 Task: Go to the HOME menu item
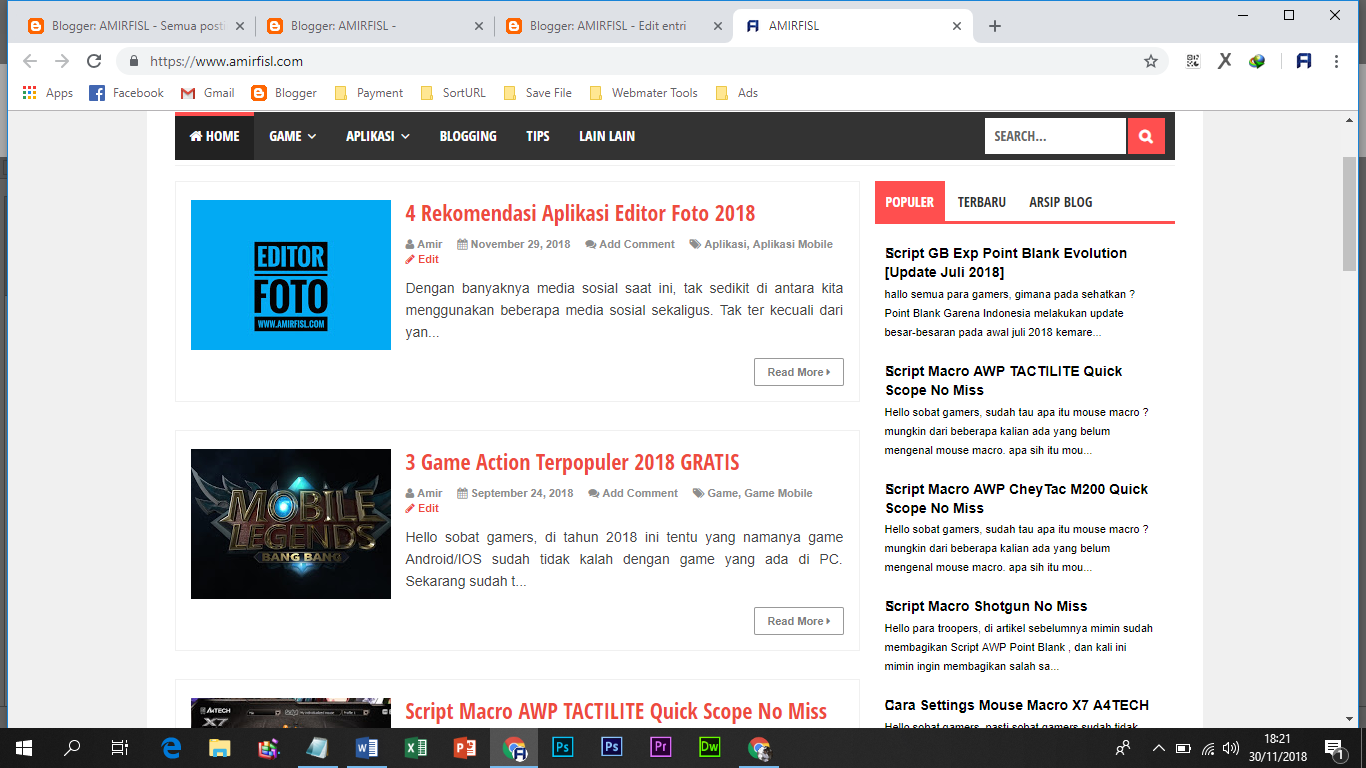(x=215, y=136)
